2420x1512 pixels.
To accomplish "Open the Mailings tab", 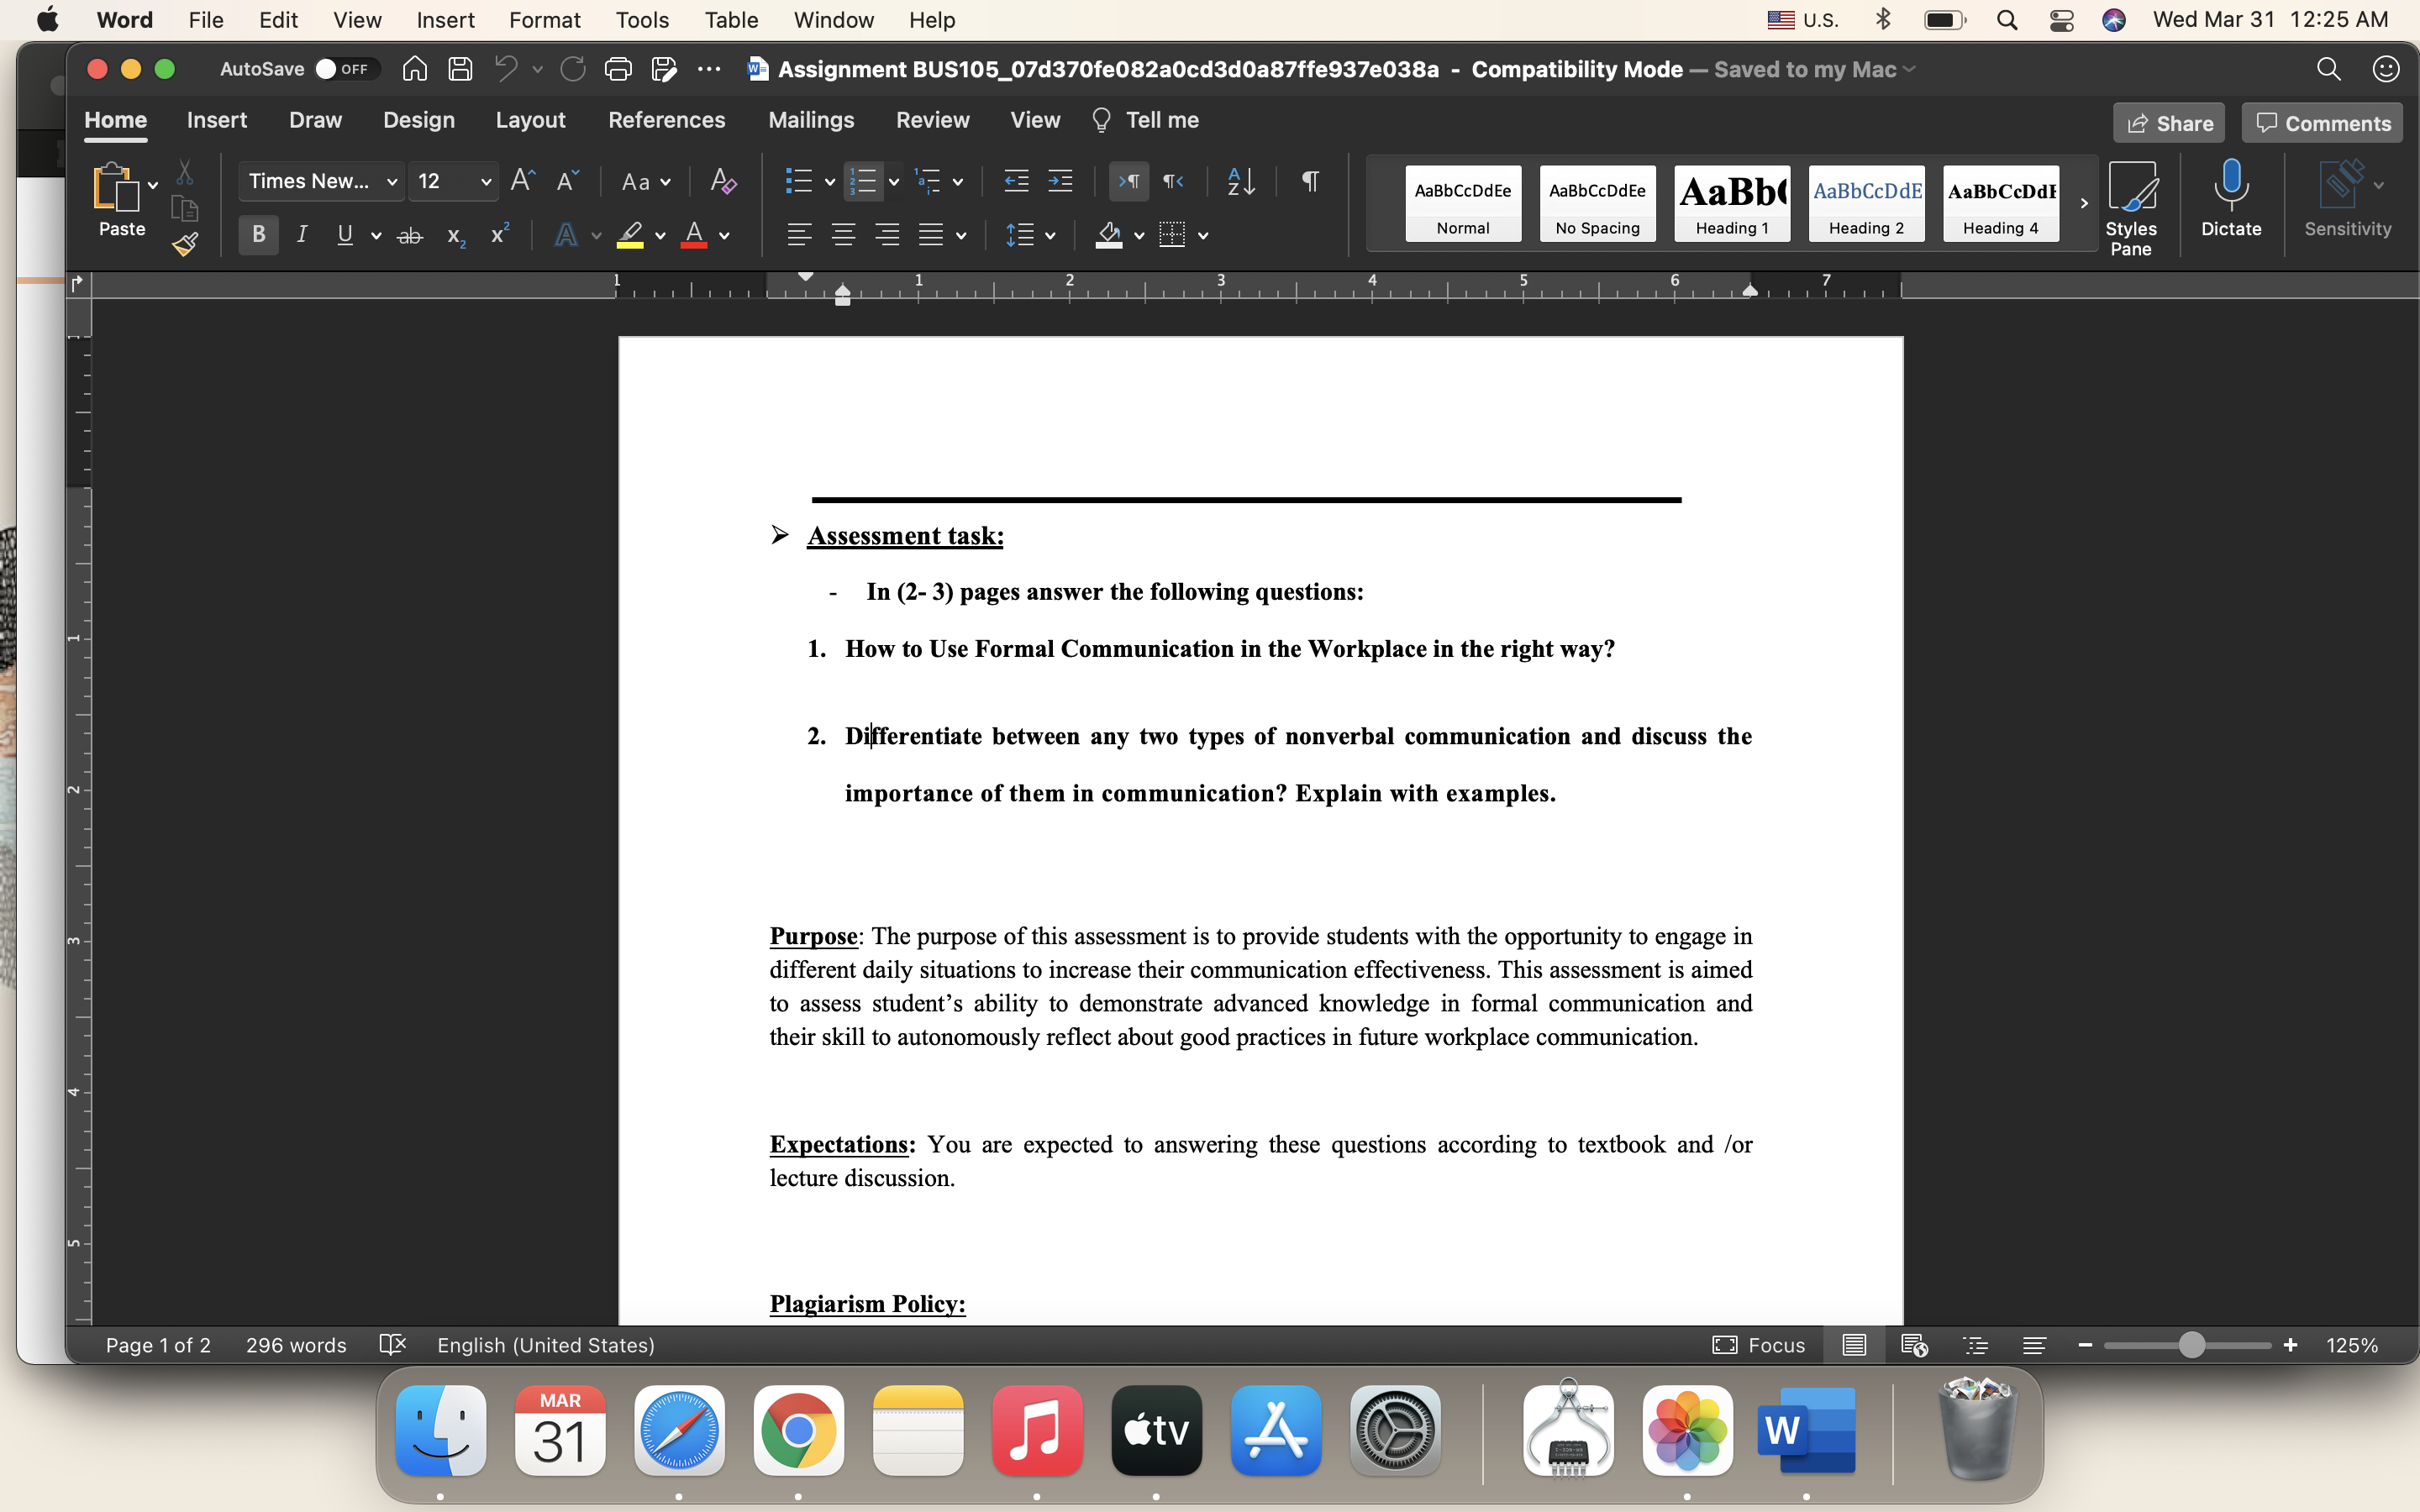I will tap(812, 119).
